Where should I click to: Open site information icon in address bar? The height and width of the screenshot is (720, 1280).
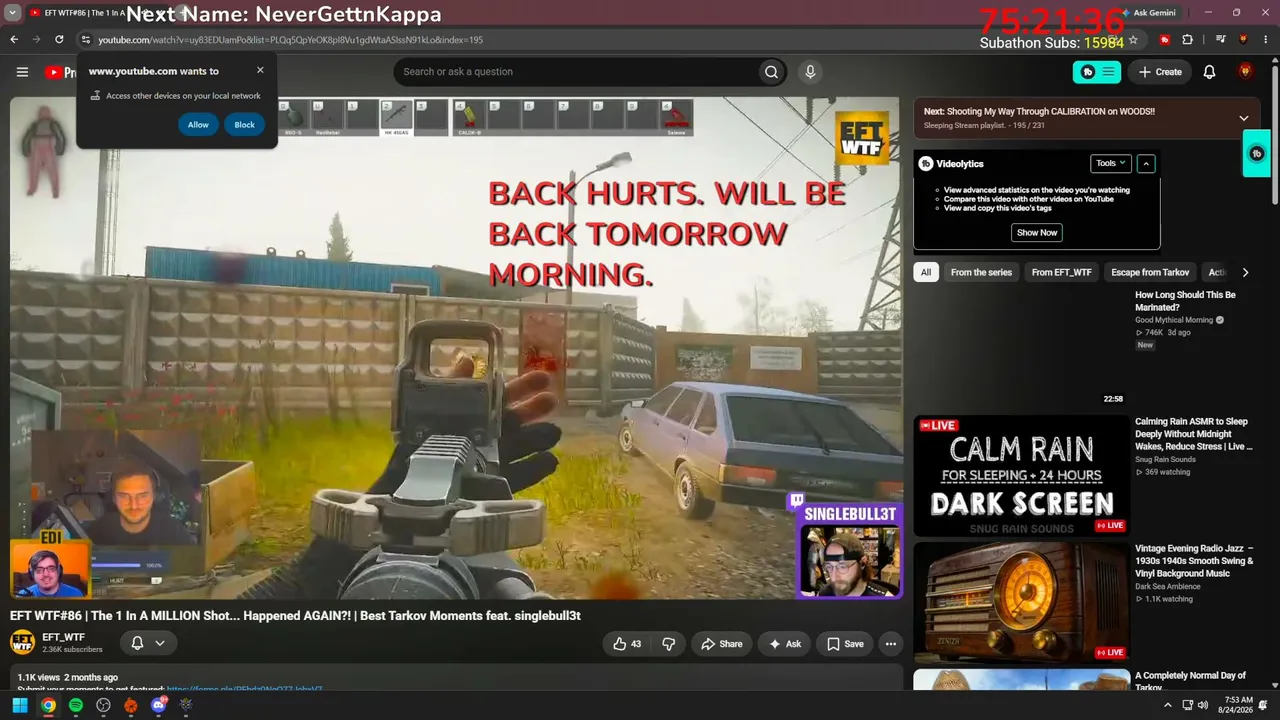tap(85, 40)
